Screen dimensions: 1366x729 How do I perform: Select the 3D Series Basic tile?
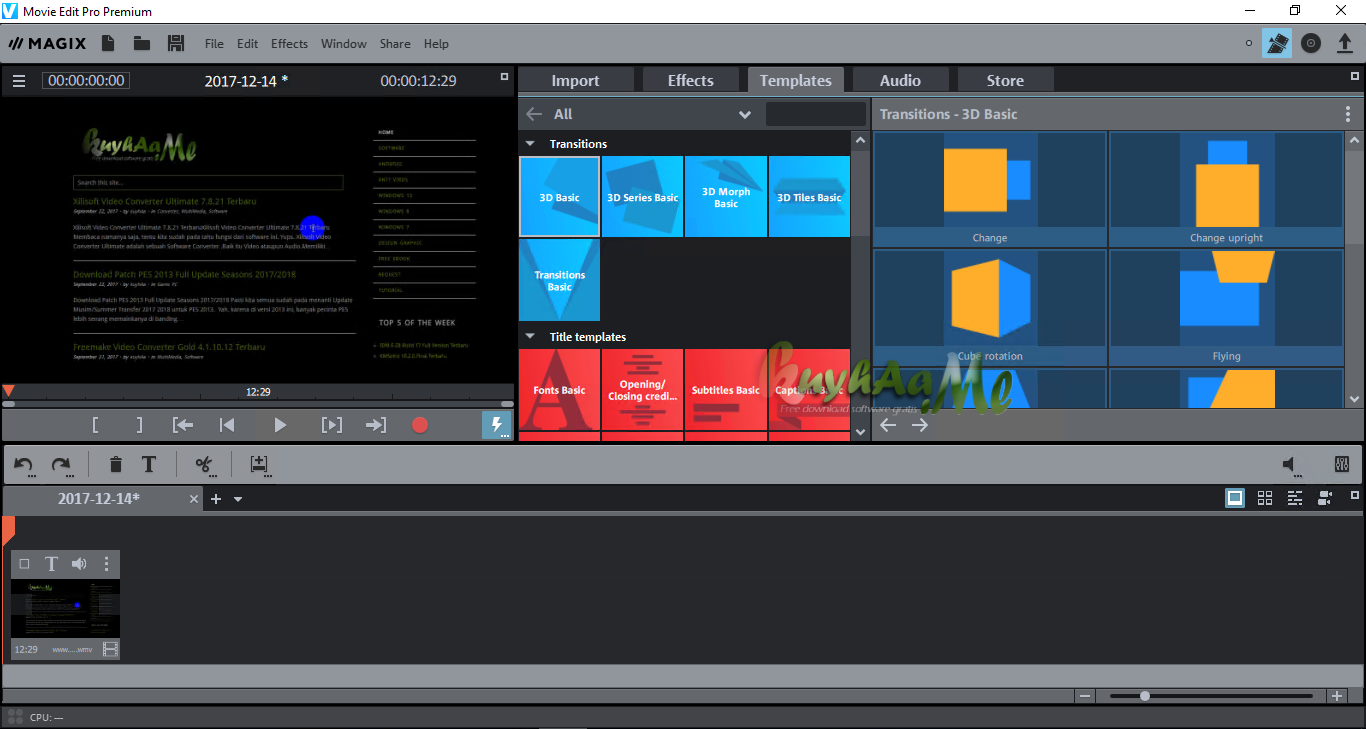coord(643,196)
